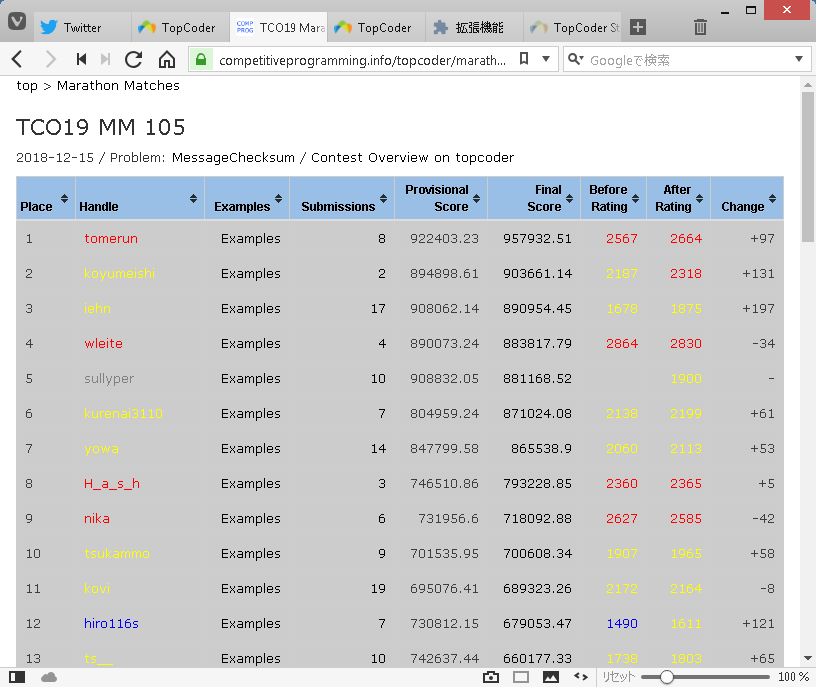Click the green padlock site info icon
This screenshot has height=687, width=816.
pyautogui.click(x=201, y=59)
